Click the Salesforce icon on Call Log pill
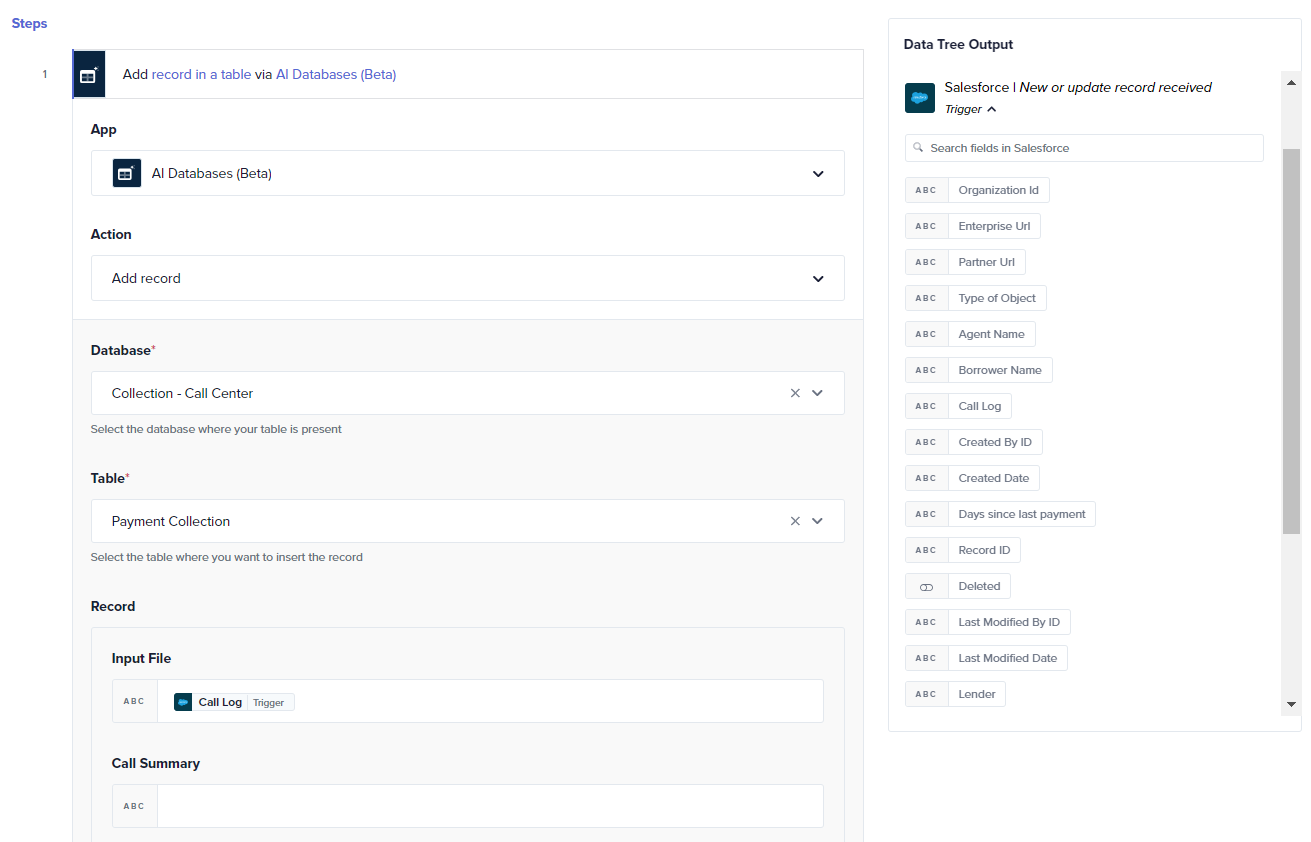Image resolution: width=1311 pixels, height=842 pixels. pyautogui.click(x=183, y=702)
